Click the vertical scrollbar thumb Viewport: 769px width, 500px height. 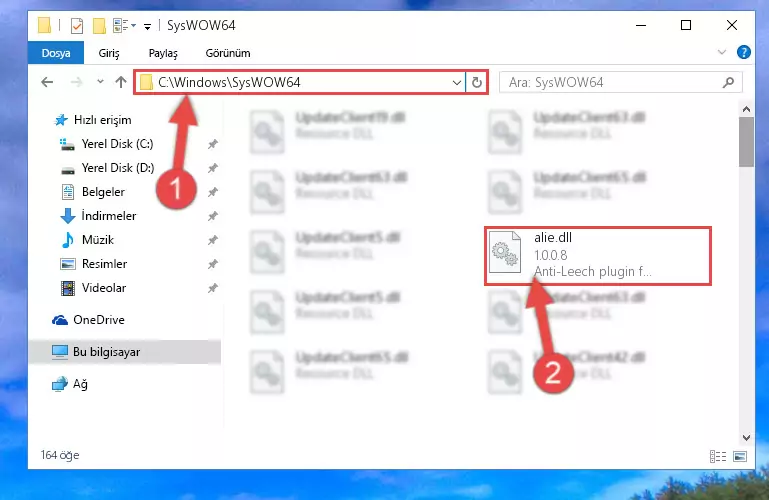[x=746, y=142]
